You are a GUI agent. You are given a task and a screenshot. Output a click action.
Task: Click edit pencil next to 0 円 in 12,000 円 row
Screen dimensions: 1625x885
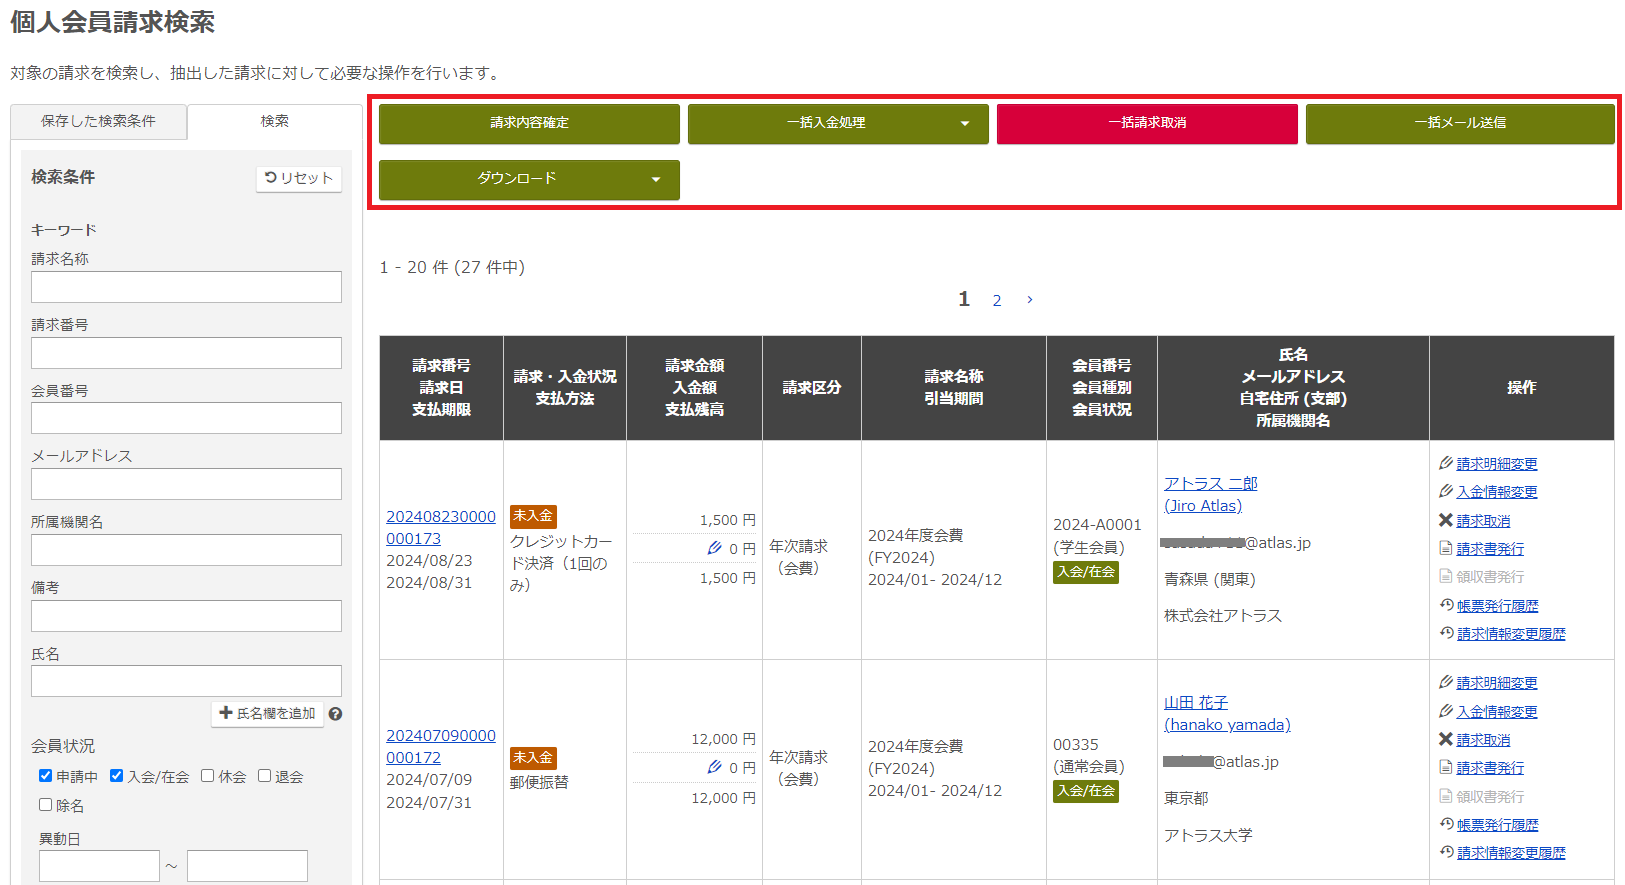tap(714, 767)
